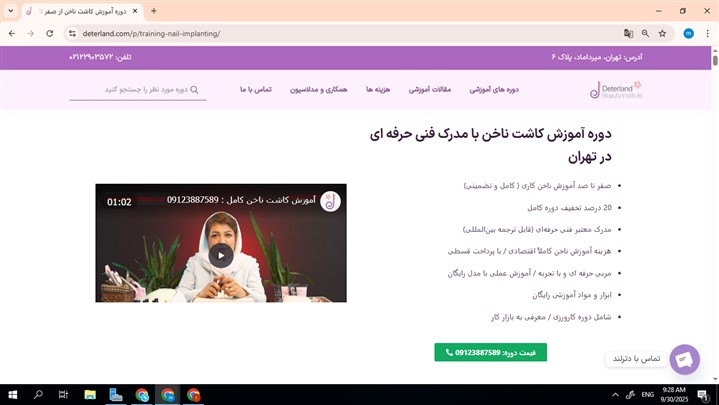719x405 pixels.
Task: Open Chrome three-dot menu
Action: 708,33
